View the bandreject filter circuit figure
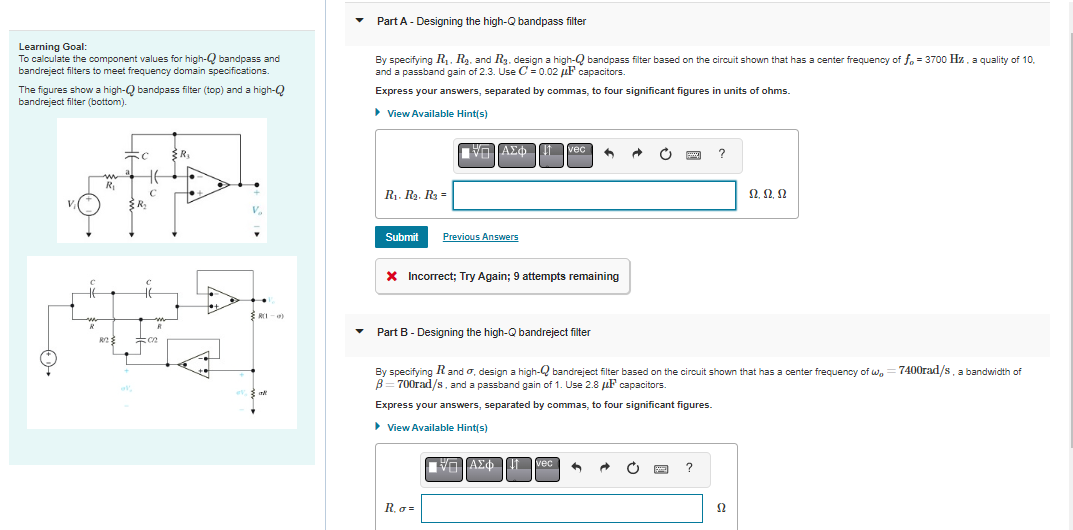The image size is (1073, 530). pyautogui.click(x=161, y=343)
